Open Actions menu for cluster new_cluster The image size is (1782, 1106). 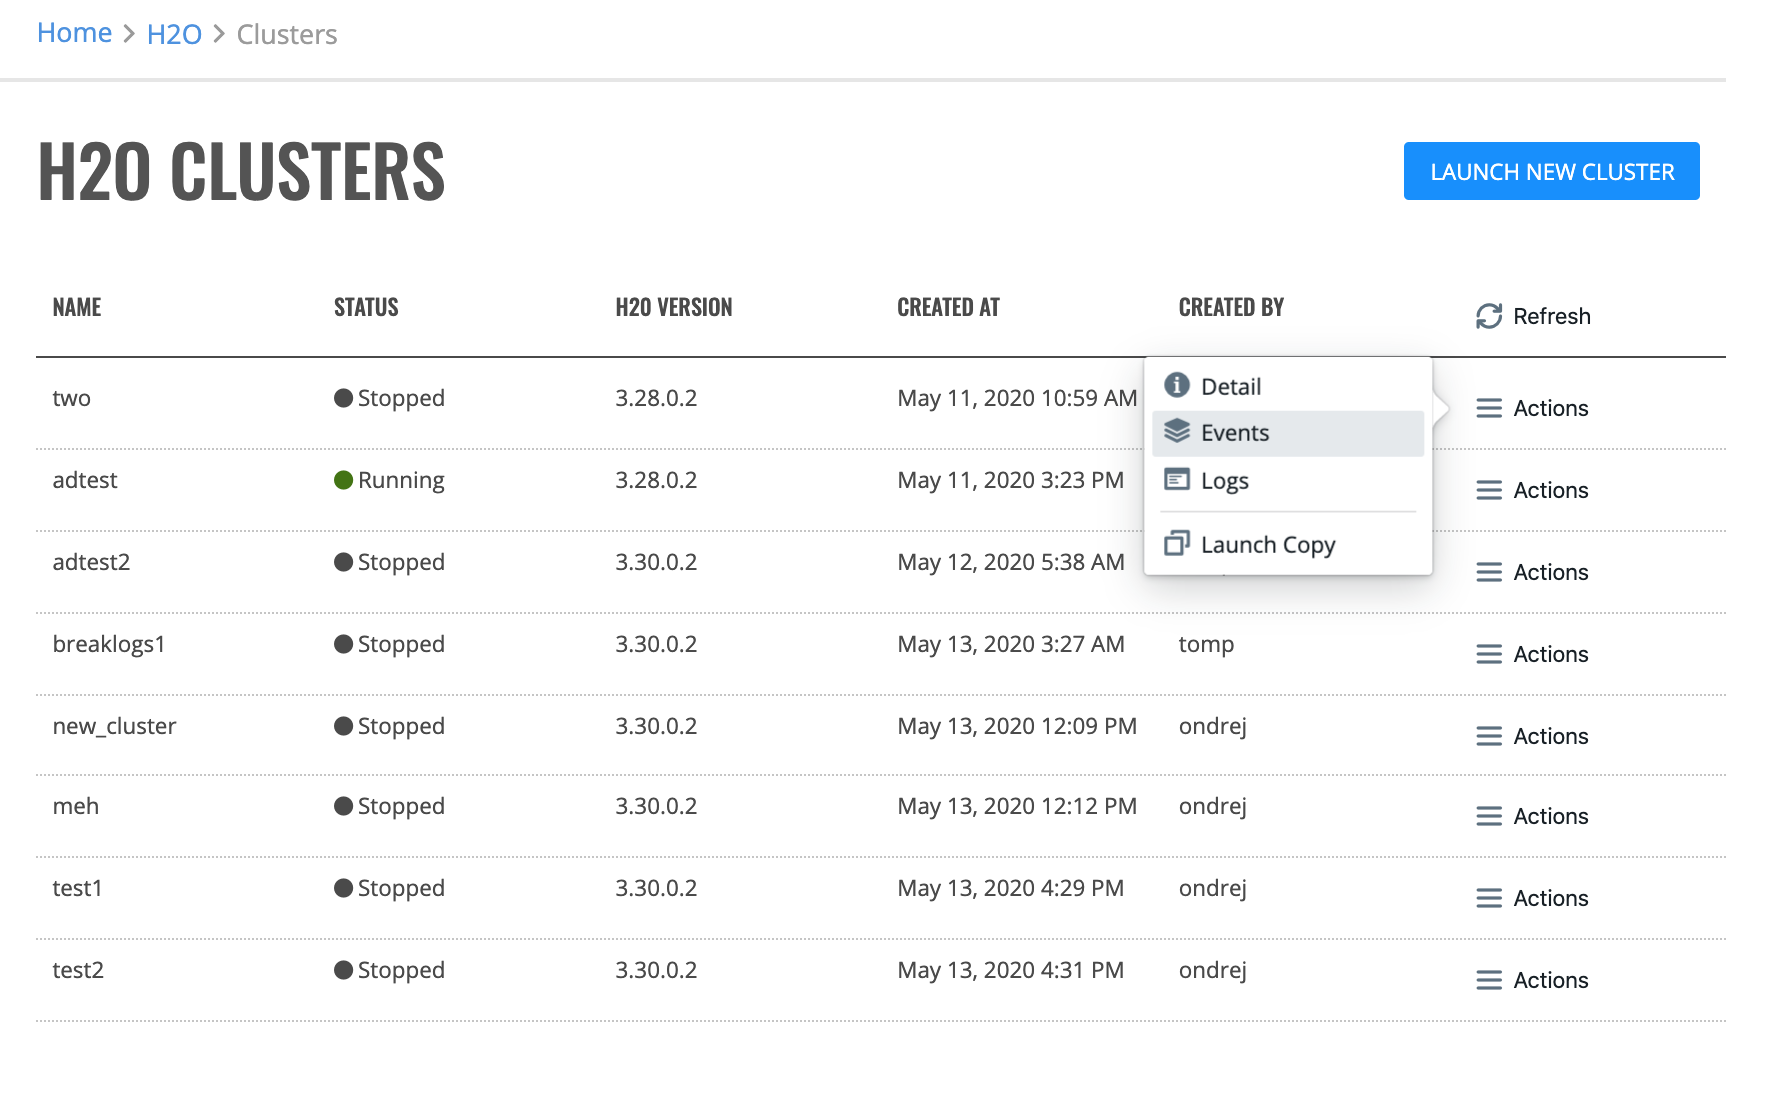[1532, 736]
